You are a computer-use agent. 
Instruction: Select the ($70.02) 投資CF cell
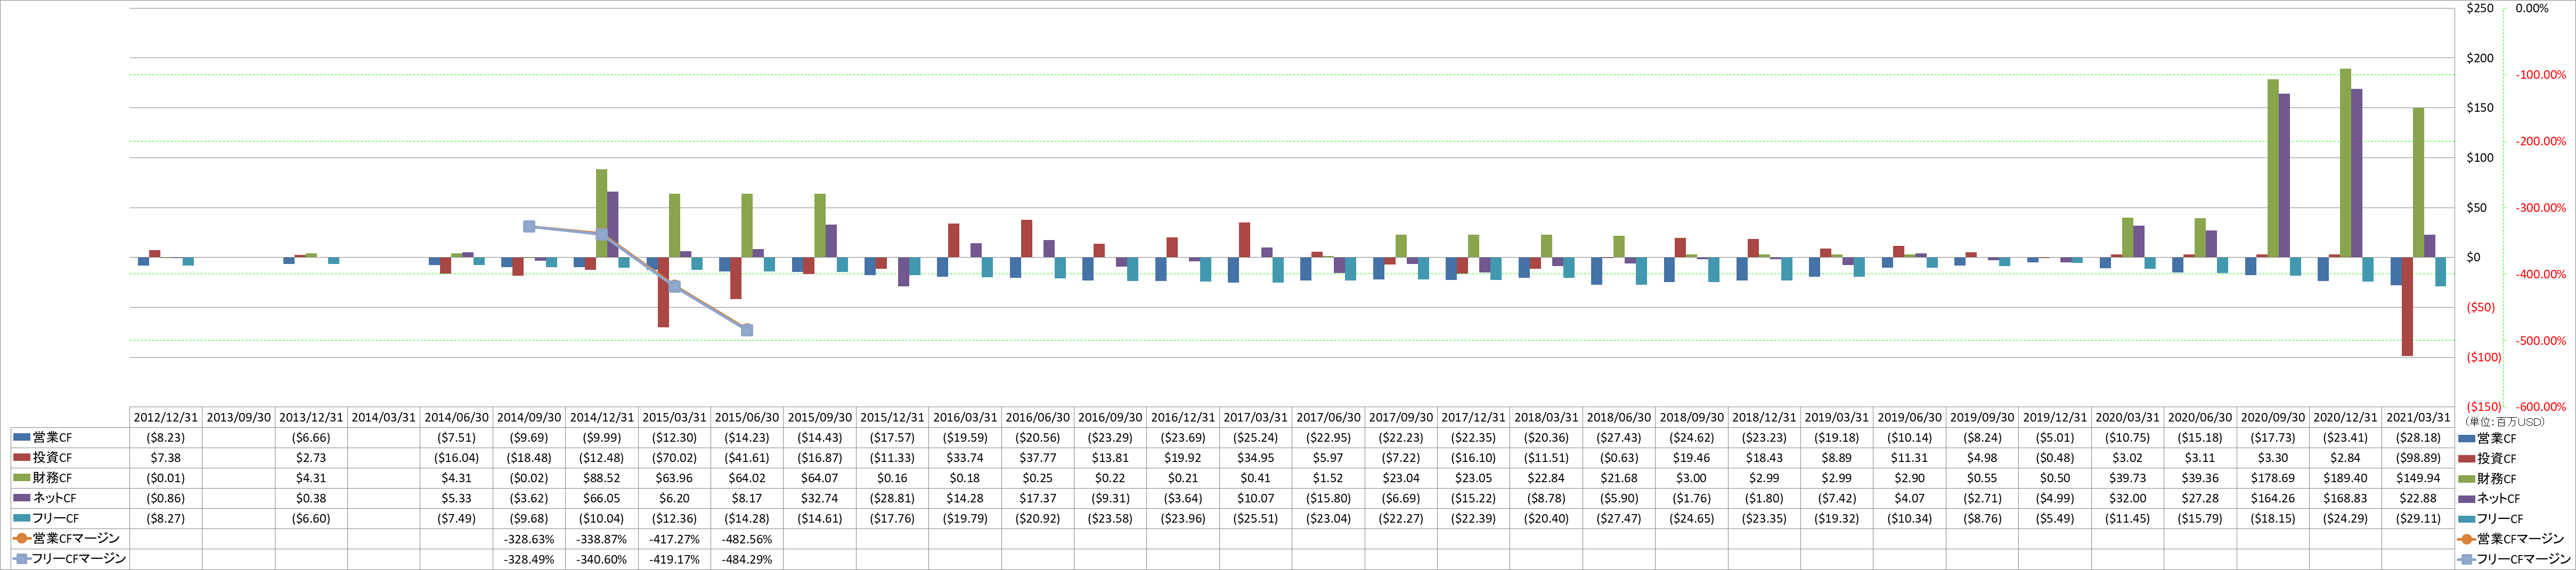coord(675,458)
